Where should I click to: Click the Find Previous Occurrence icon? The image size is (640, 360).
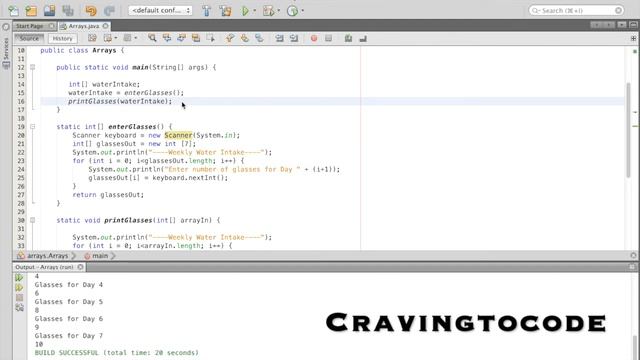tap(167, 38)
